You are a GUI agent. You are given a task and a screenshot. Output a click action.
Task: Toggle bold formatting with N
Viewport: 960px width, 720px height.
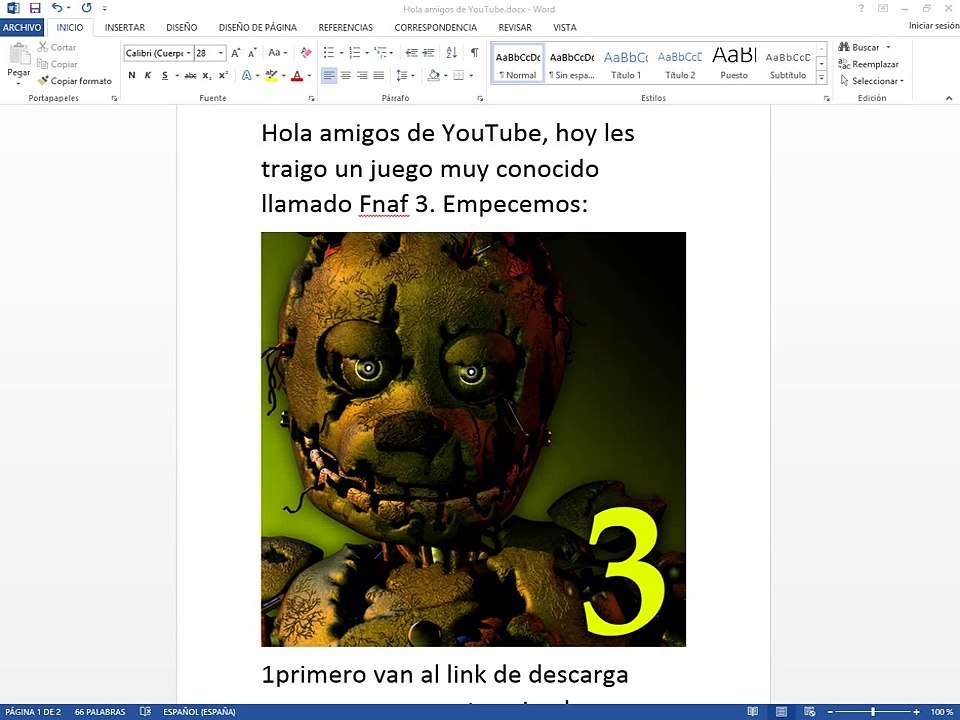(x=132, y=75)
